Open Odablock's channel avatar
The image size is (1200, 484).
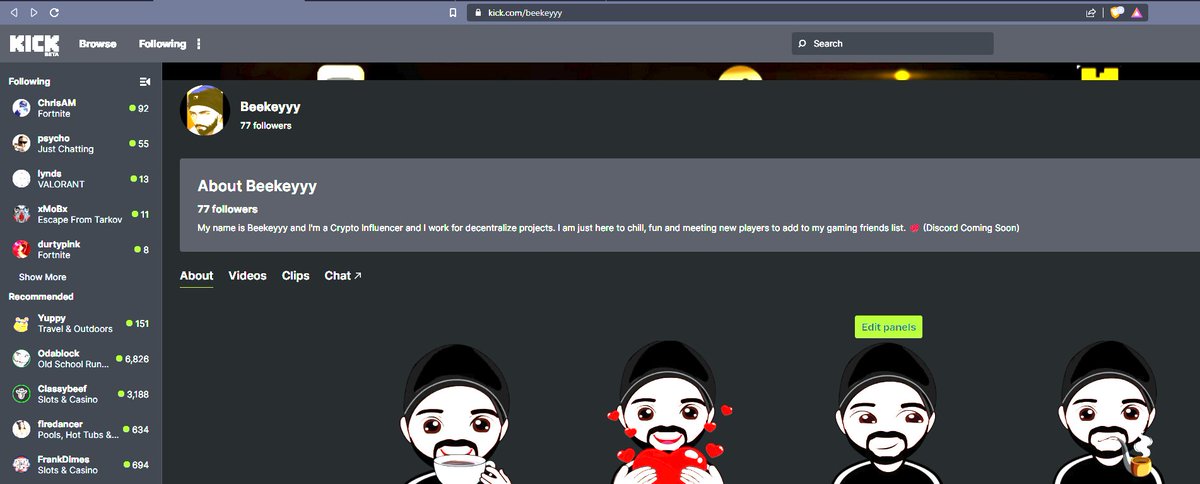pyautogui.click(x=21, y=358)
